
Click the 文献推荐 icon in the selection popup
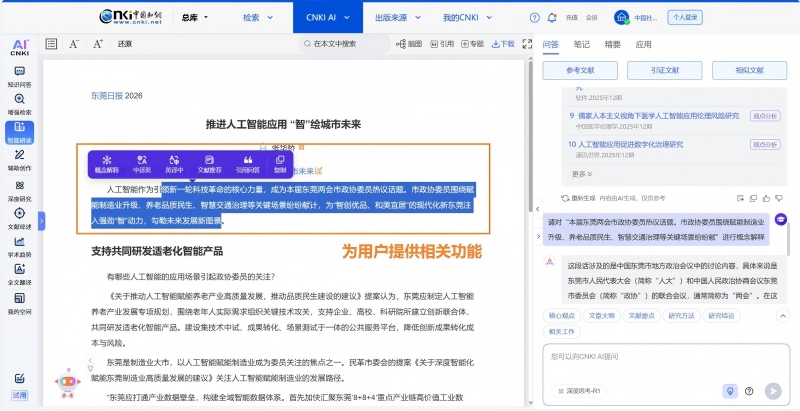(209, 163)
